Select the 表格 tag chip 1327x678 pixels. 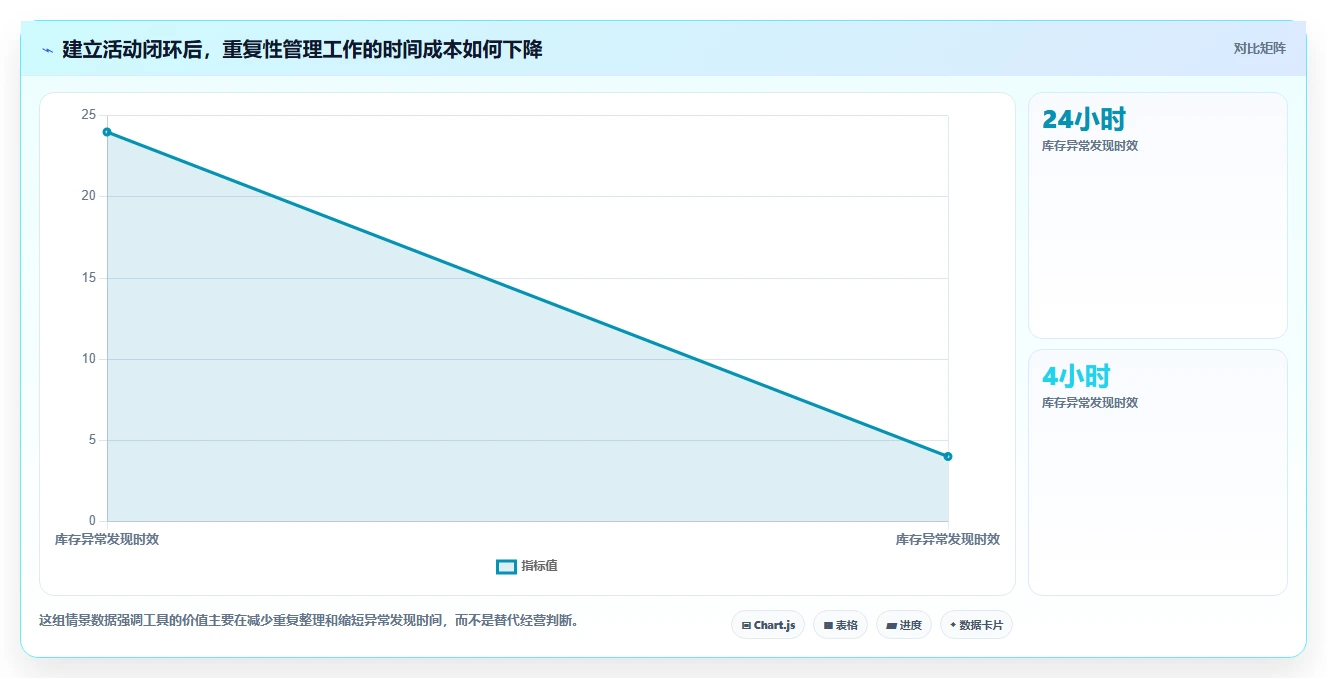[840, 625]
